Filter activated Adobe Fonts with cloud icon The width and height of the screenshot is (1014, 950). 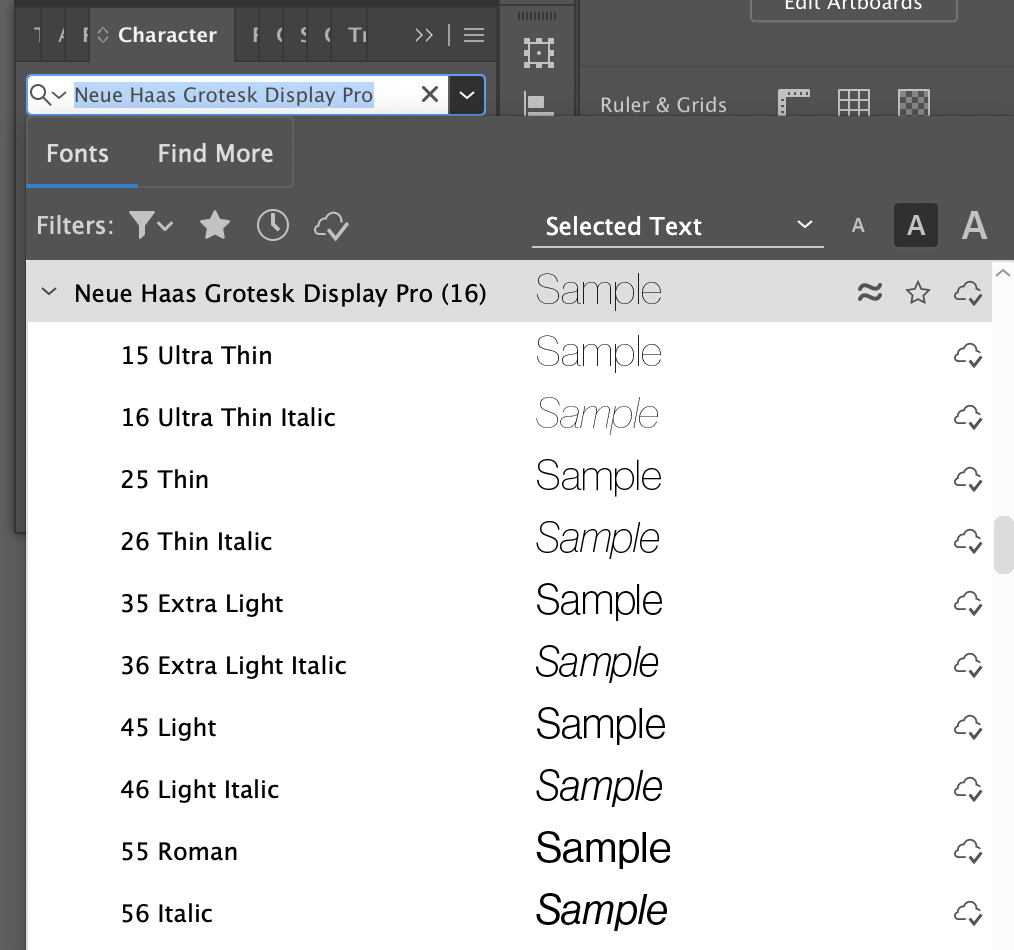click(x=331, y=226)
